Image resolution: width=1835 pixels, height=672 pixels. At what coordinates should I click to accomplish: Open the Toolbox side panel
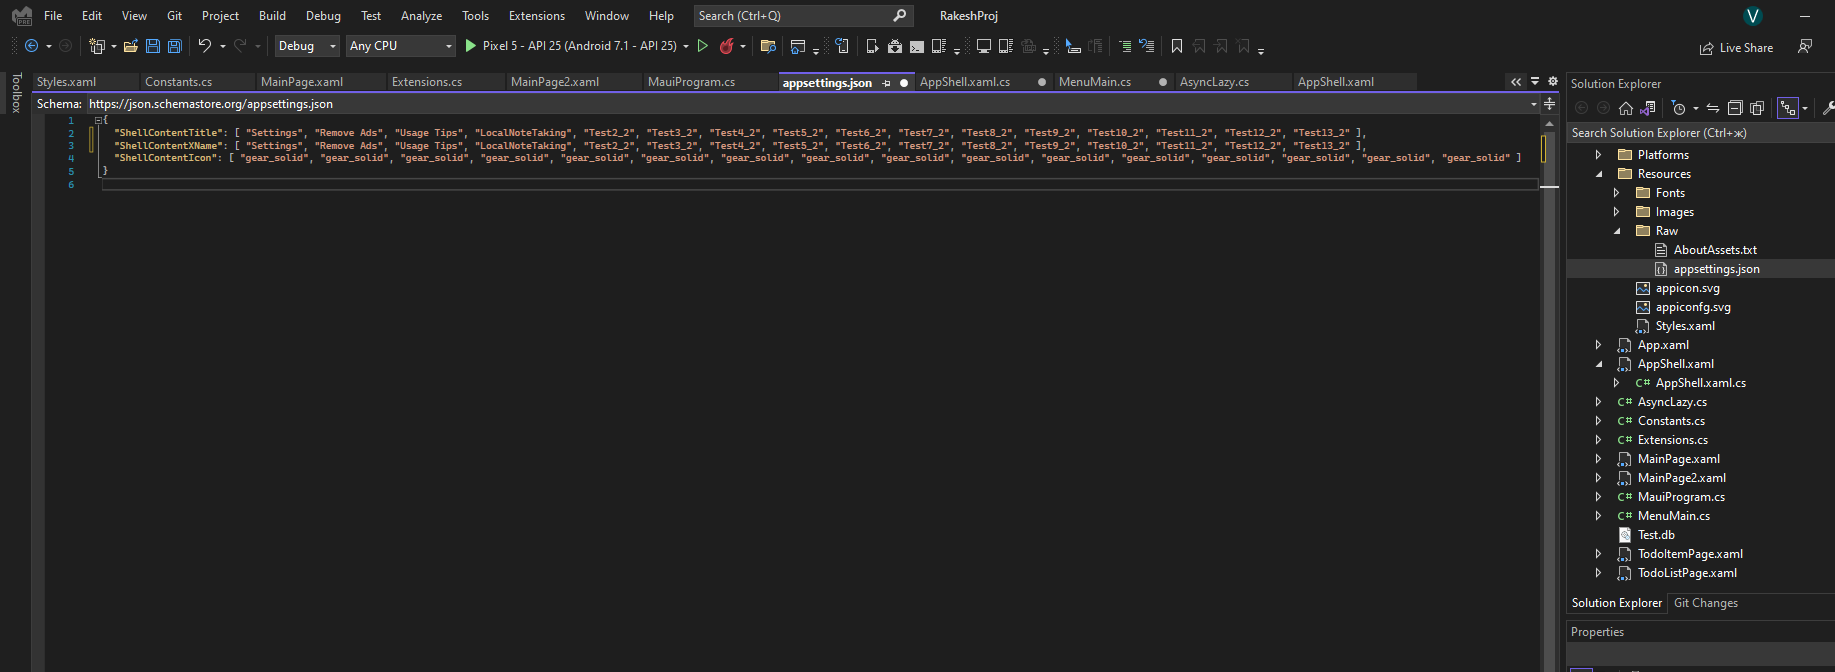tap(16, 93)
